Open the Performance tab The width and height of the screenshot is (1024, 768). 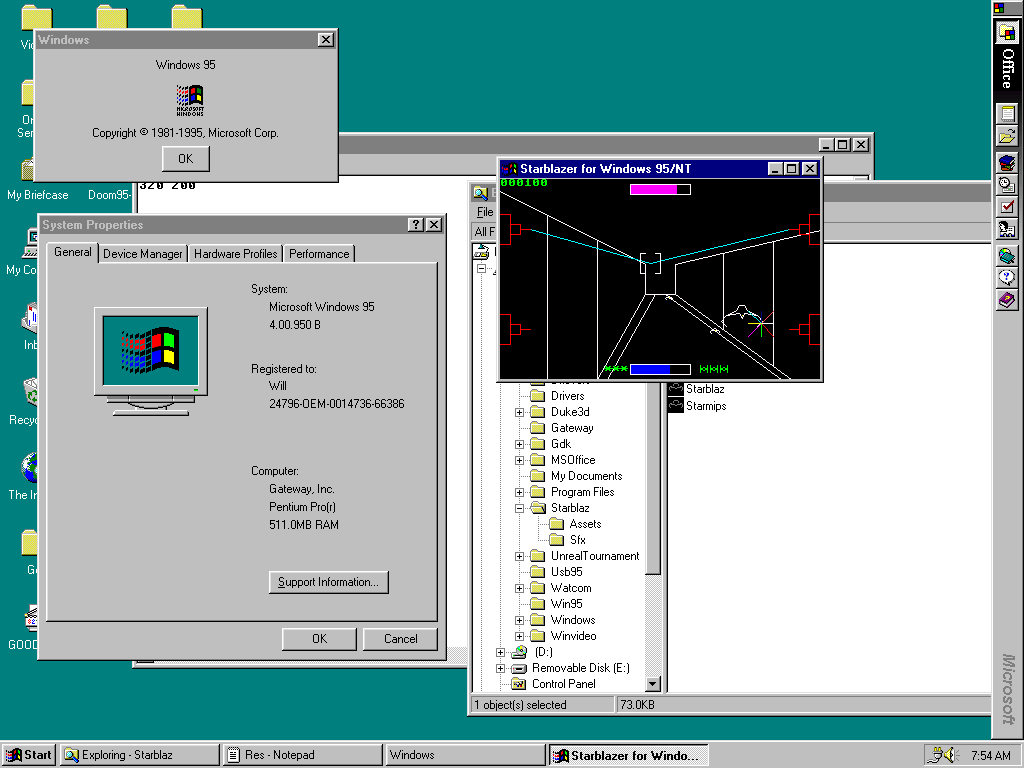(319, 254)
